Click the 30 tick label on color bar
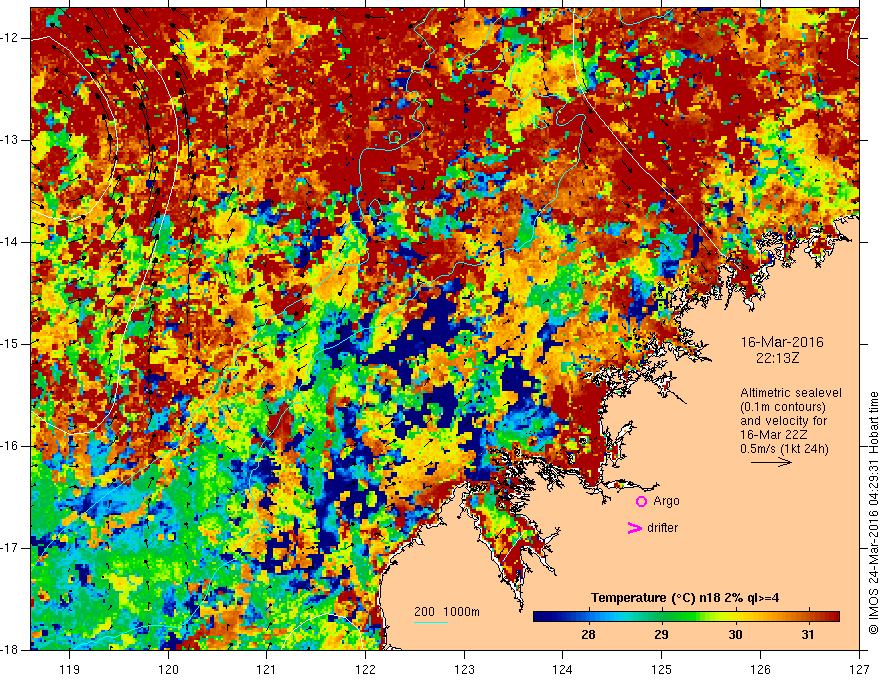 point(735,635)
